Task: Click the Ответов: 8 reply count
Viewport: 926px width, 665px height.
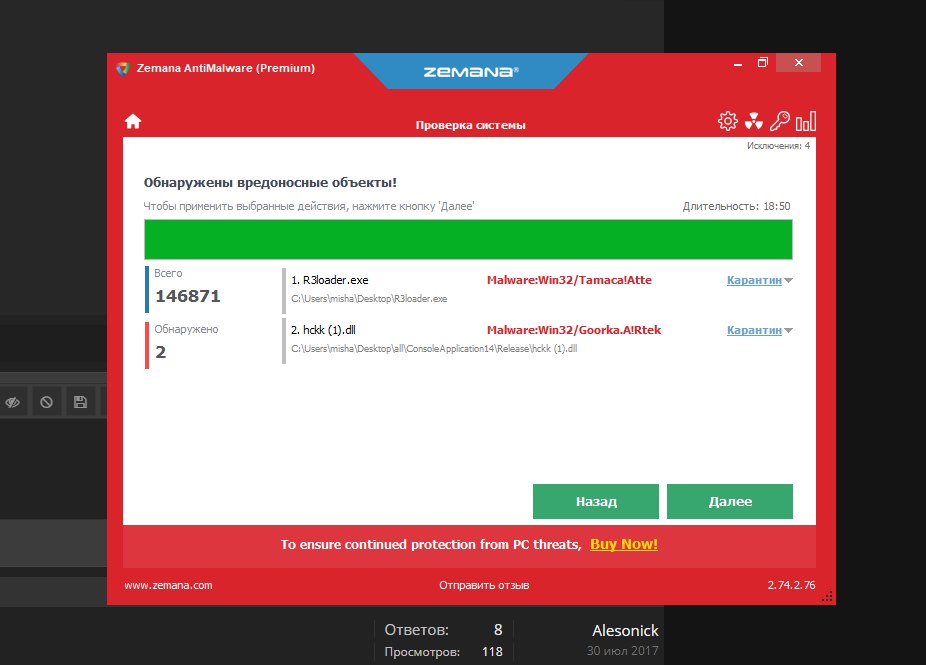Action: (444, 630)
